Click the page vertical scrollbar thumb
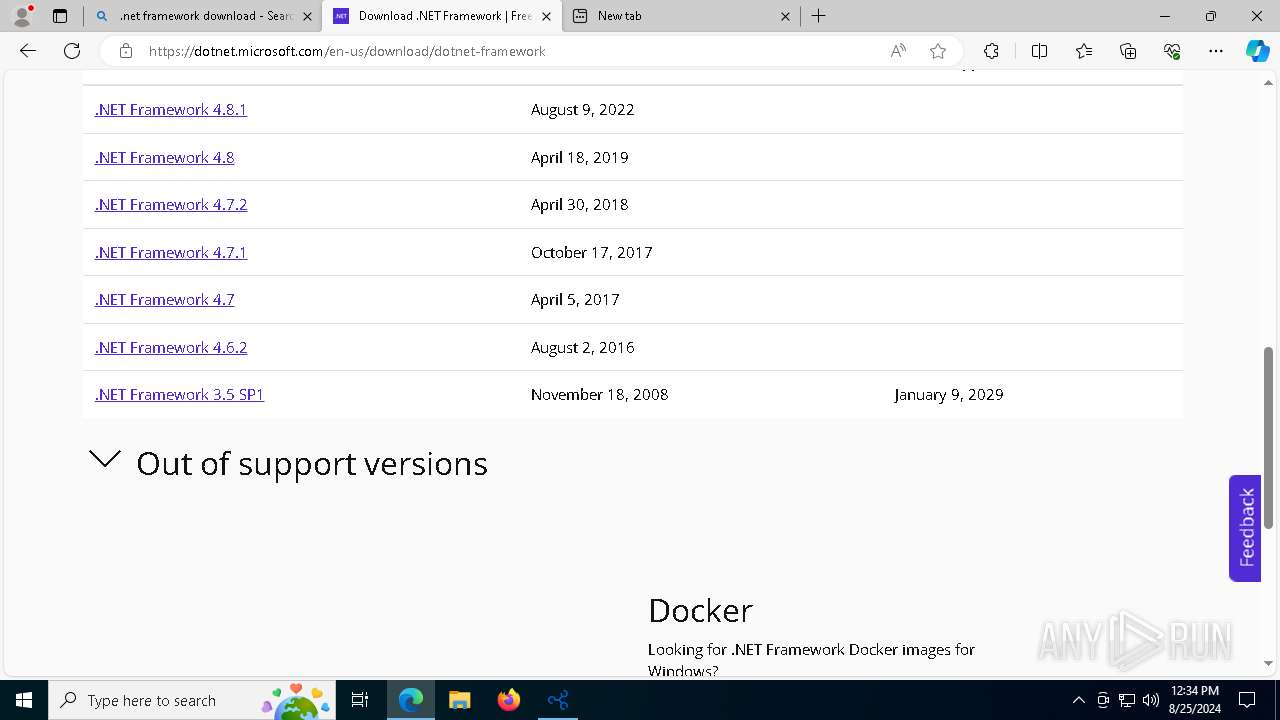This screenshot has width=1280, height=720. (x=1269, y=438)
